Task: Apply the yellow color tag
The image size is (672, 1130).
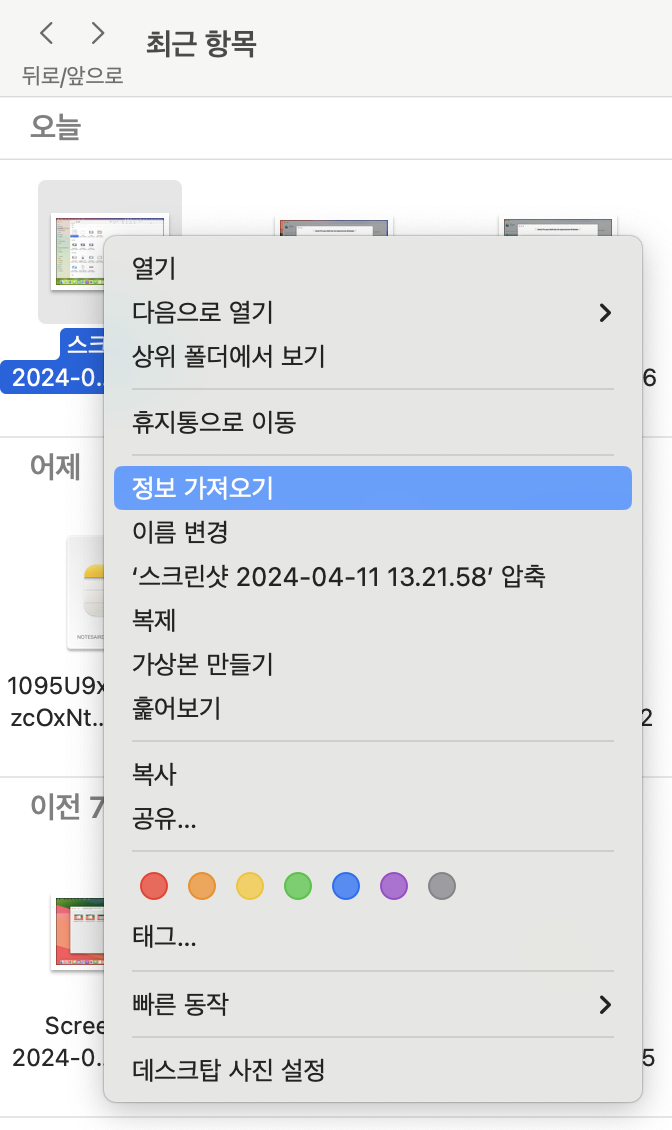Action: [250, 886]
